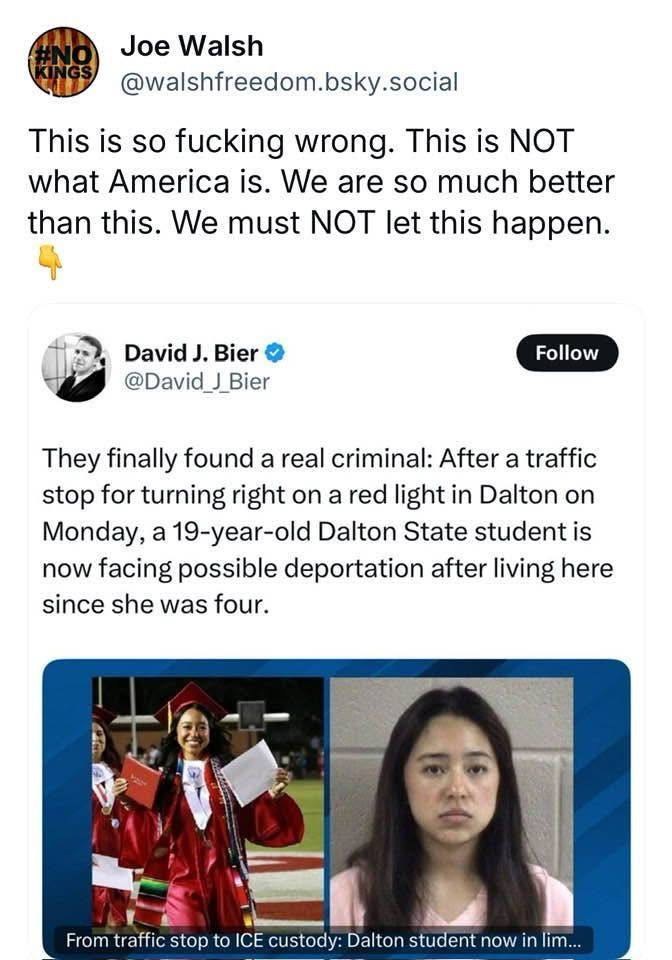Select Joe Walsh's post text starting "This is so"
672x960 pixels.
tap(321, 182)
